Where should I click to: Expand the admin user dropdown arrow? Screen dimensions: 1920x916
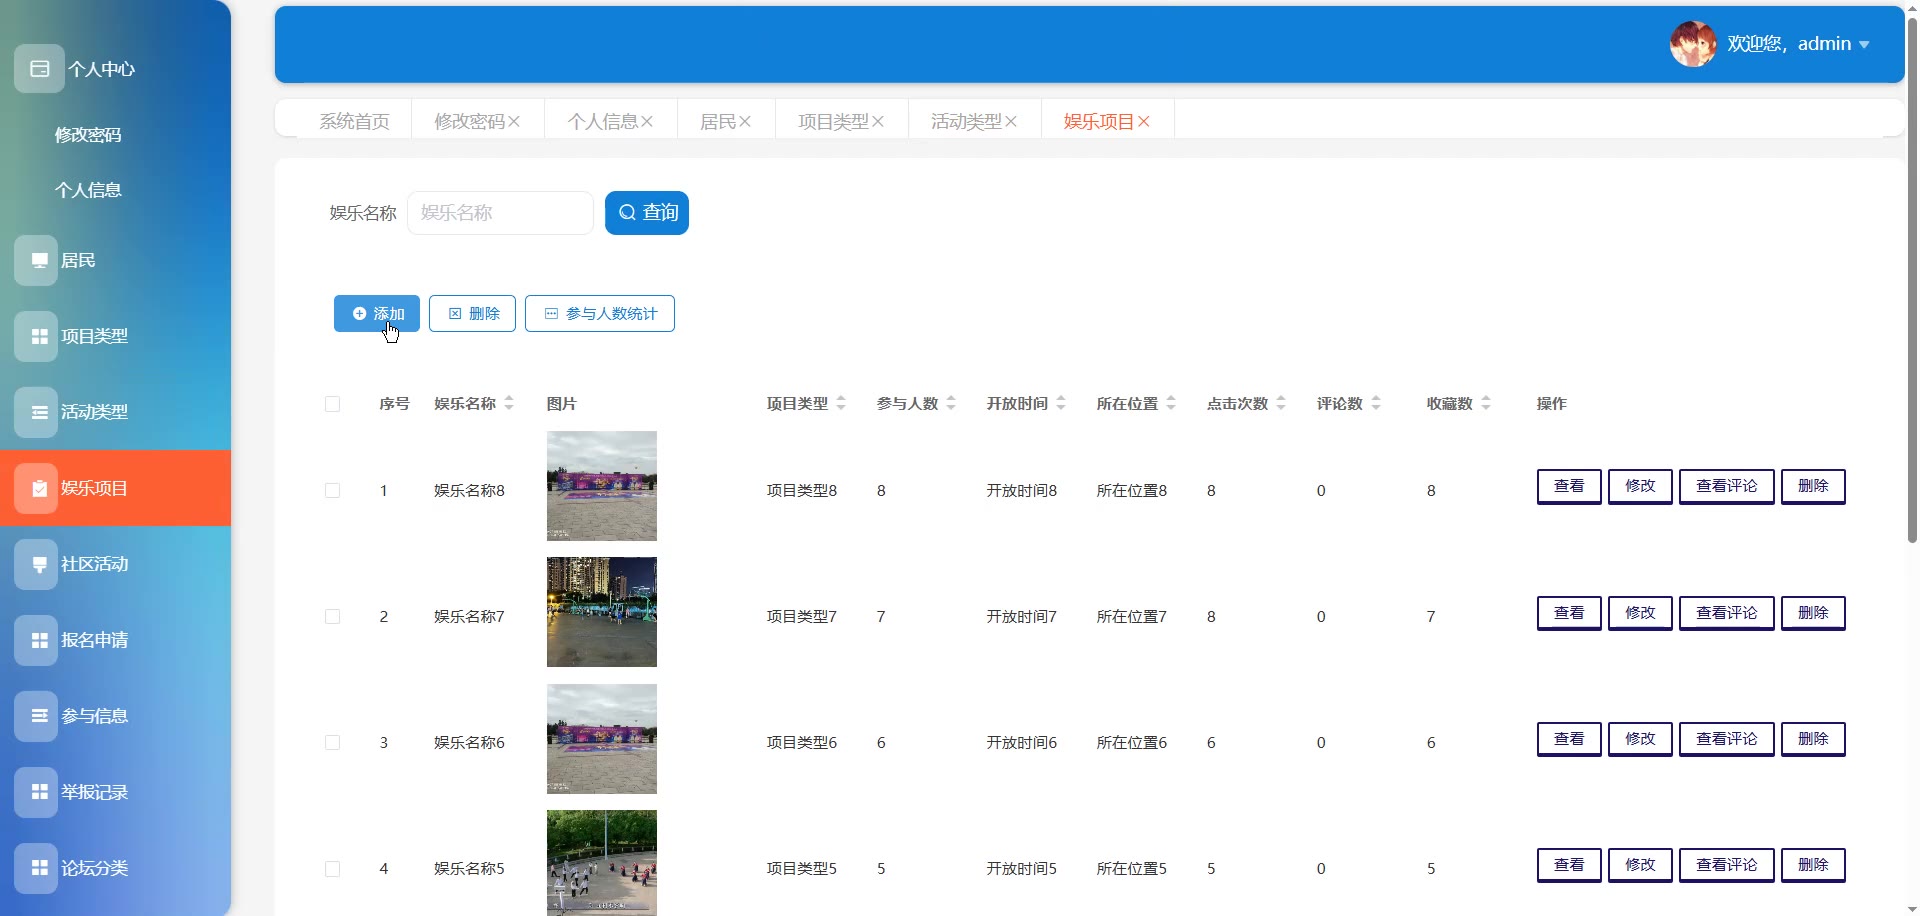[1864, 45]
